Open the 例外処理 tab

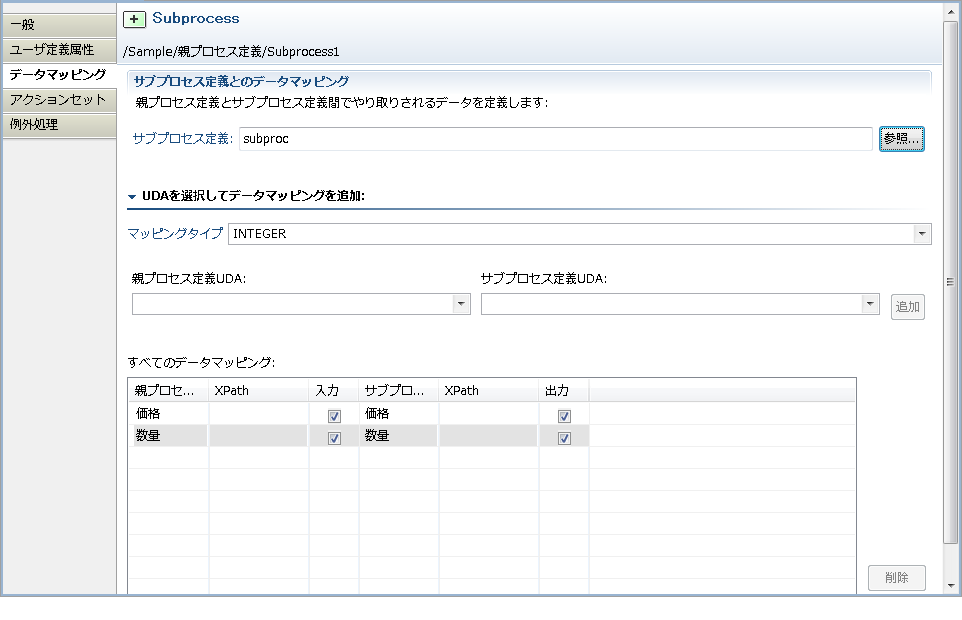pos(59,124)
